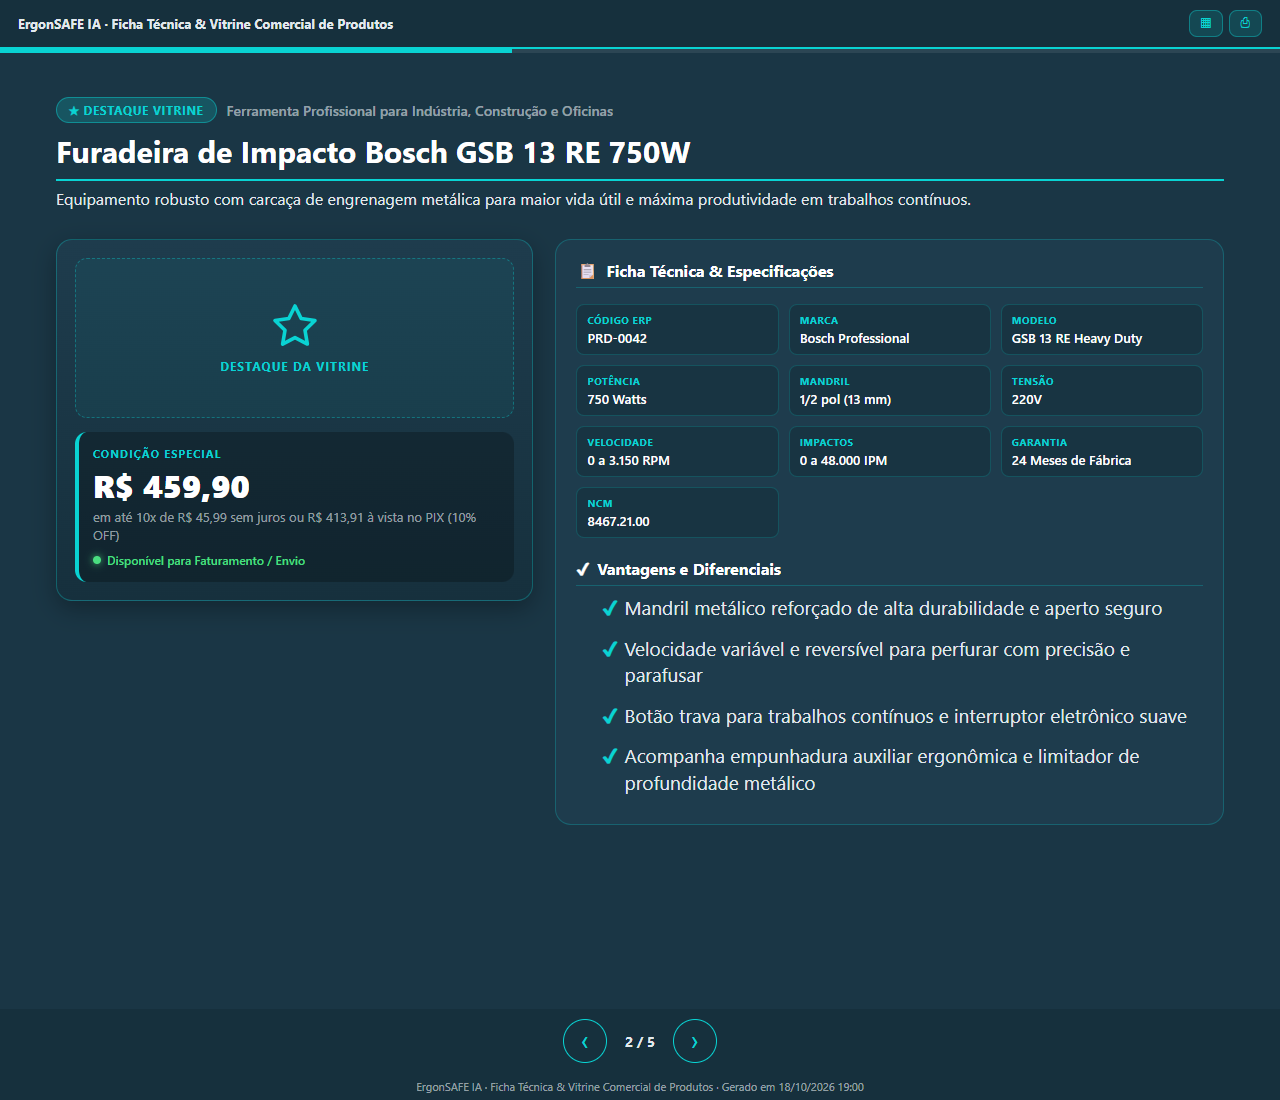Click the DESTAQUE VITRINE badge
This screenshot has height=1100, width=1280.
click(x=136, y=110)
